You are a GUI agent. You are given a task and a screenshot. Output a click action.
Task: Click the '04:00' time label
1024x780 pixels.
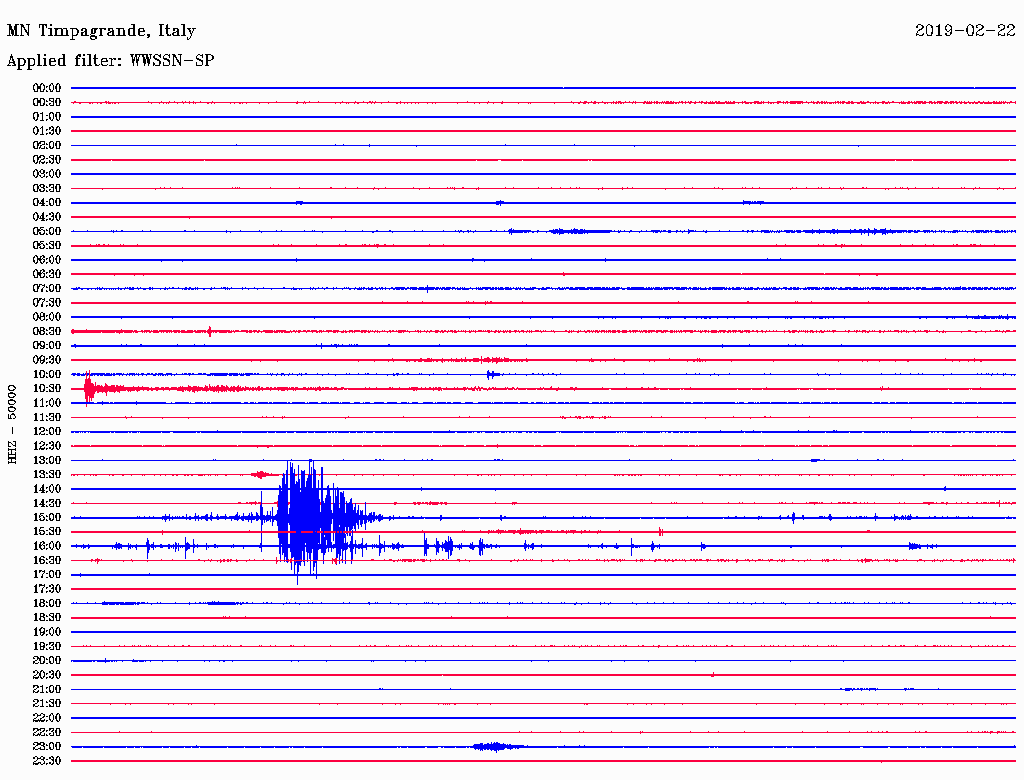46,203
